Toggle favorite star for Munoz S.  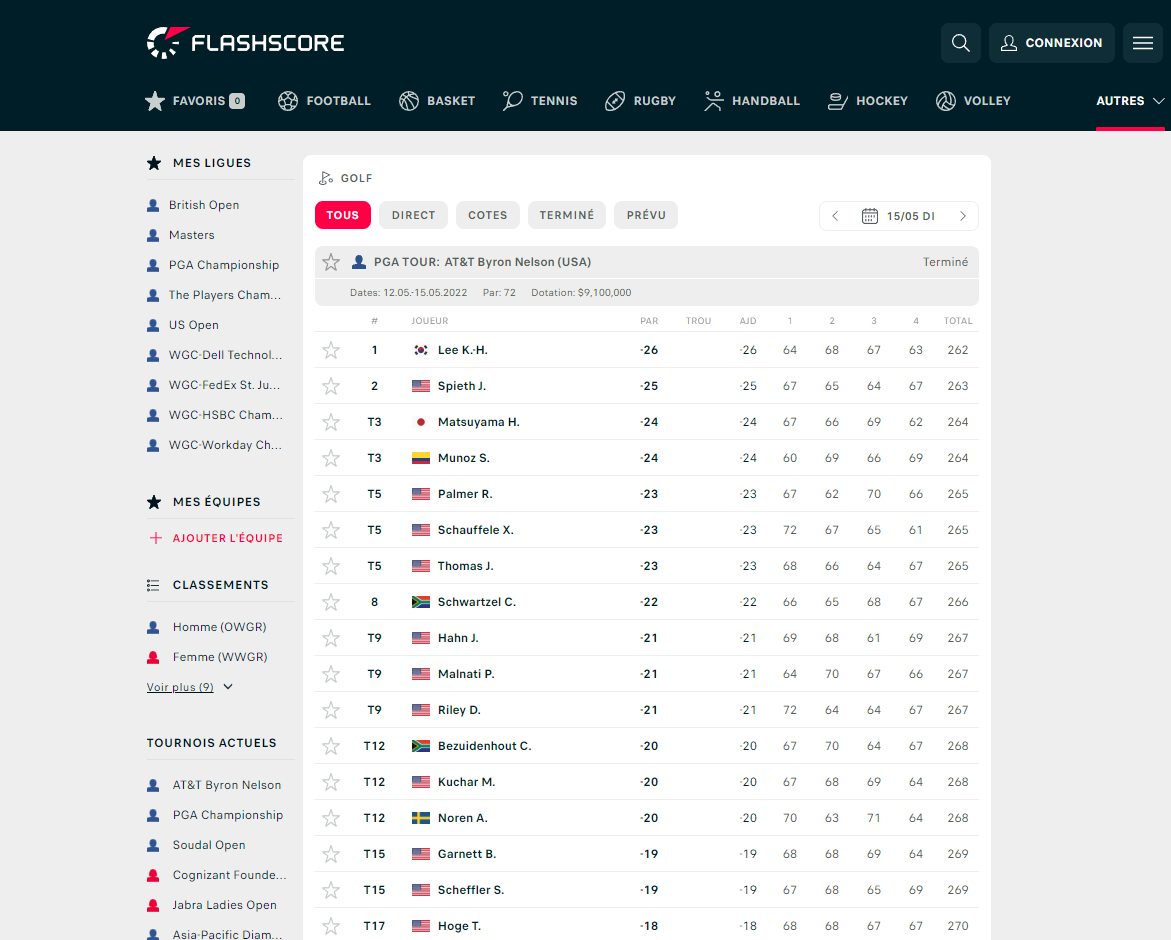[x=331, y=458]
